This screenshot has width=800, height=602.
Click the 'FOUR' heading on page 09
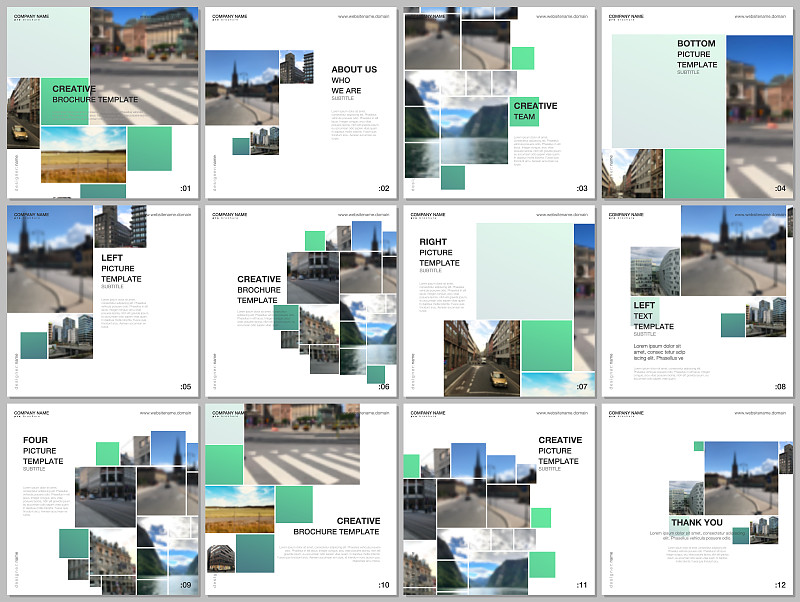click(x=35, y=440)
